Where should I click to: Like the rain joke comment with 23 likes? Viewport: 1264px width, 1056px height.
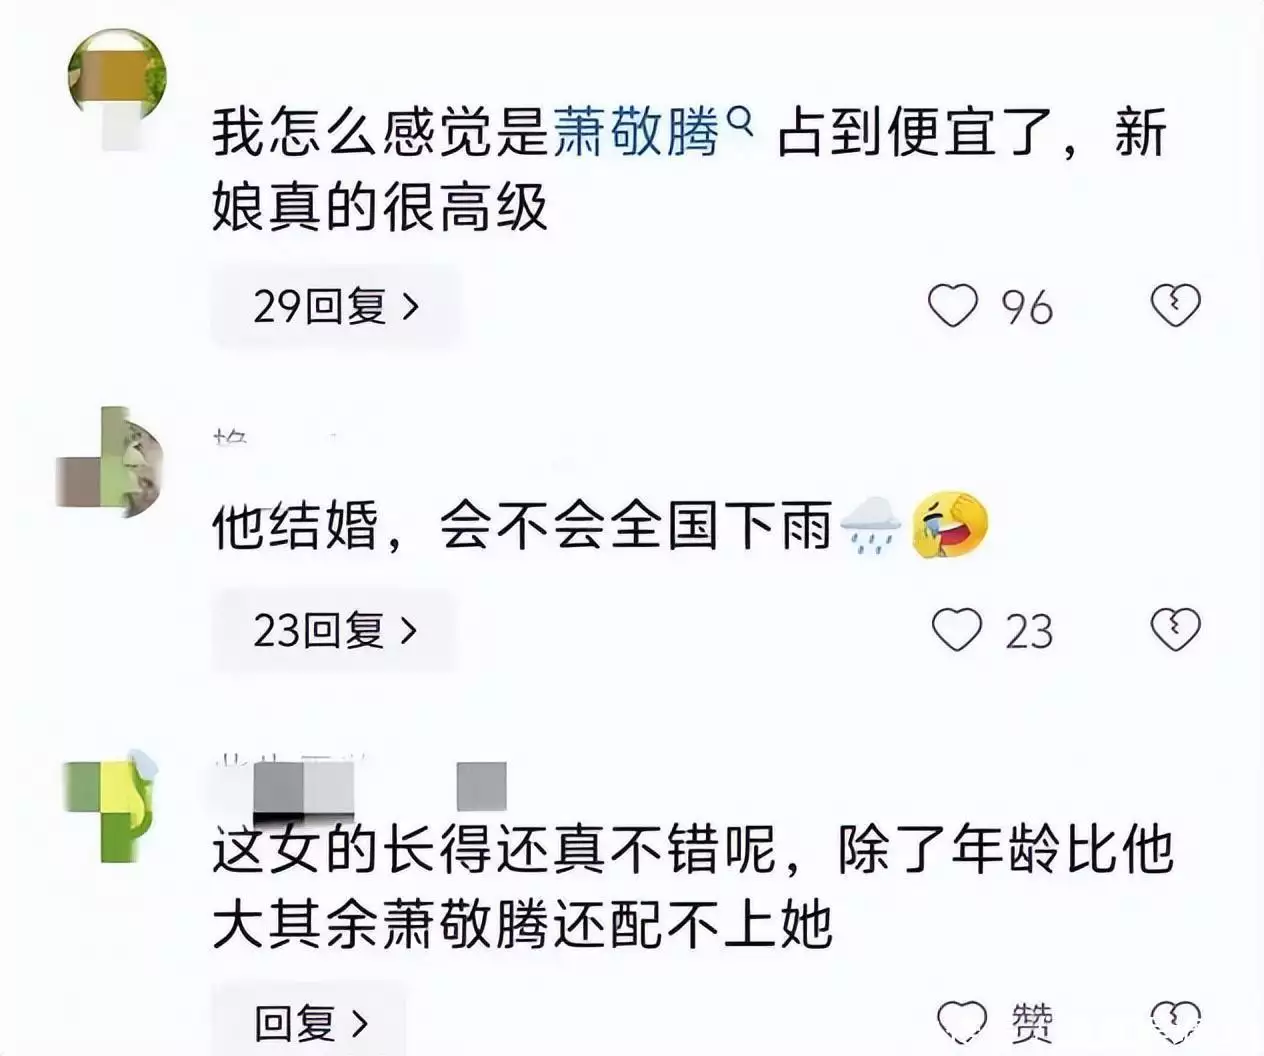[x=956, y=630]
